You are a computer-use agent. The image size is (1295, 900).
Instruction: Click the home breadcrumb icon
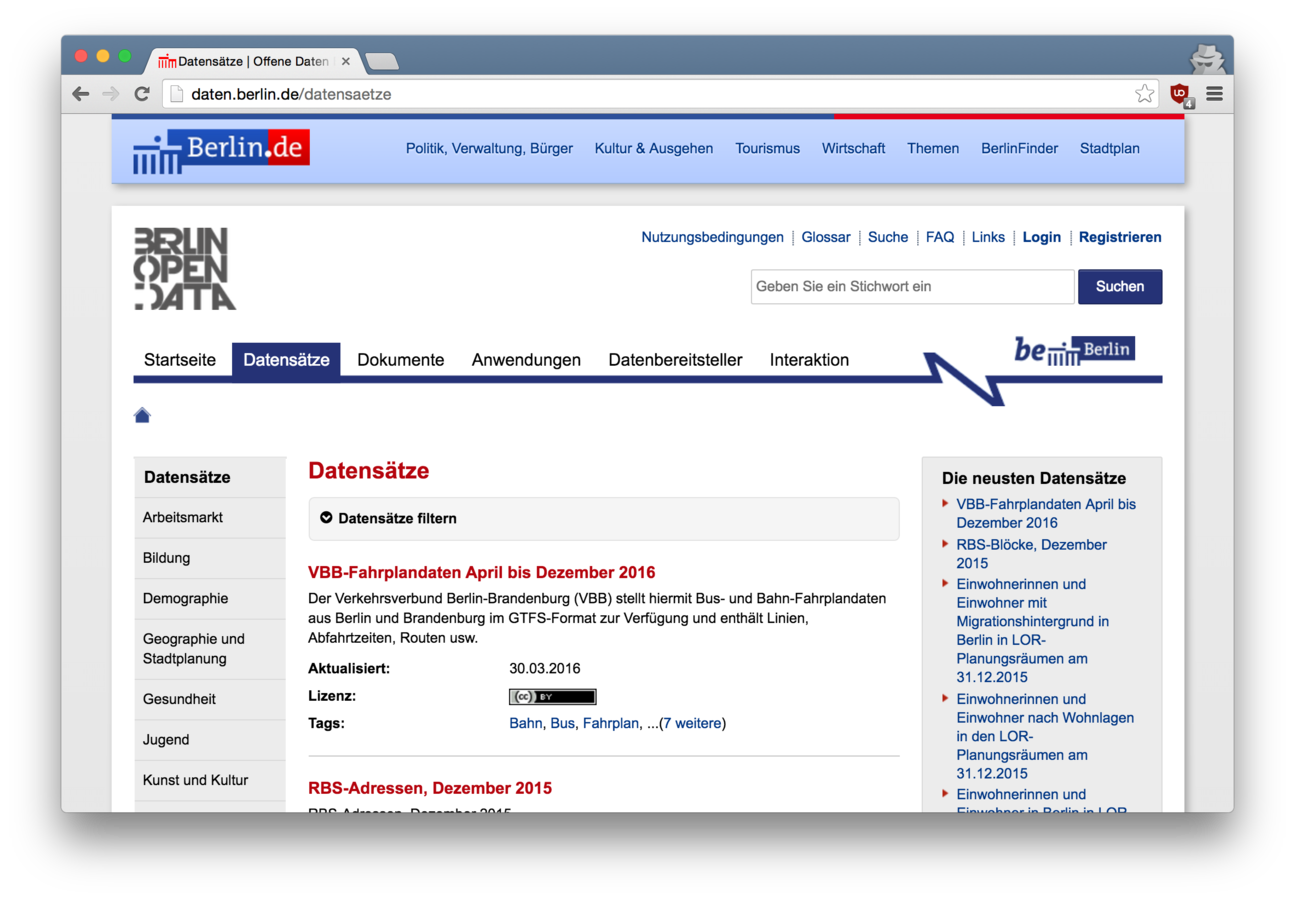pos(142,416)
